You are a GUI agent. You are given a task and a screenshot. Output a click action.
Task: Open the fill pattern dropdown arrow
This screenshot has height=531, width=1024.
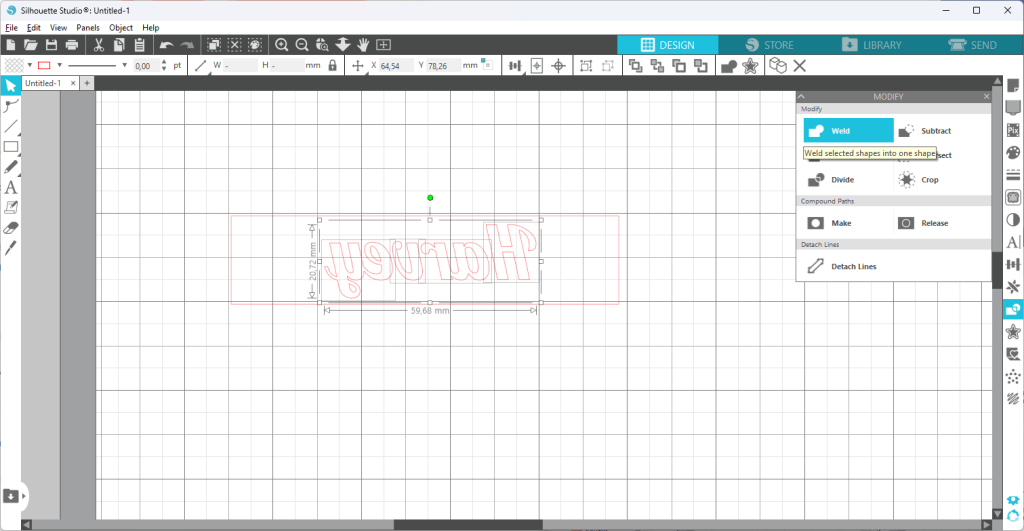(29, 65)
